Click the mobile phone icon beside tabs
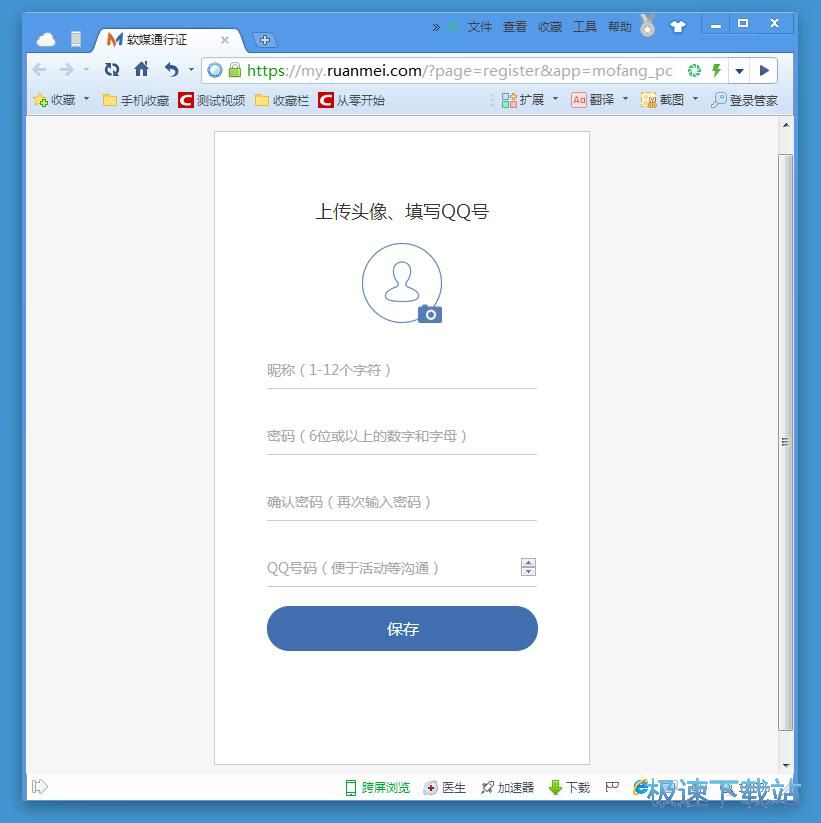Viewport: 821px width, 823px height. [76, 39]
